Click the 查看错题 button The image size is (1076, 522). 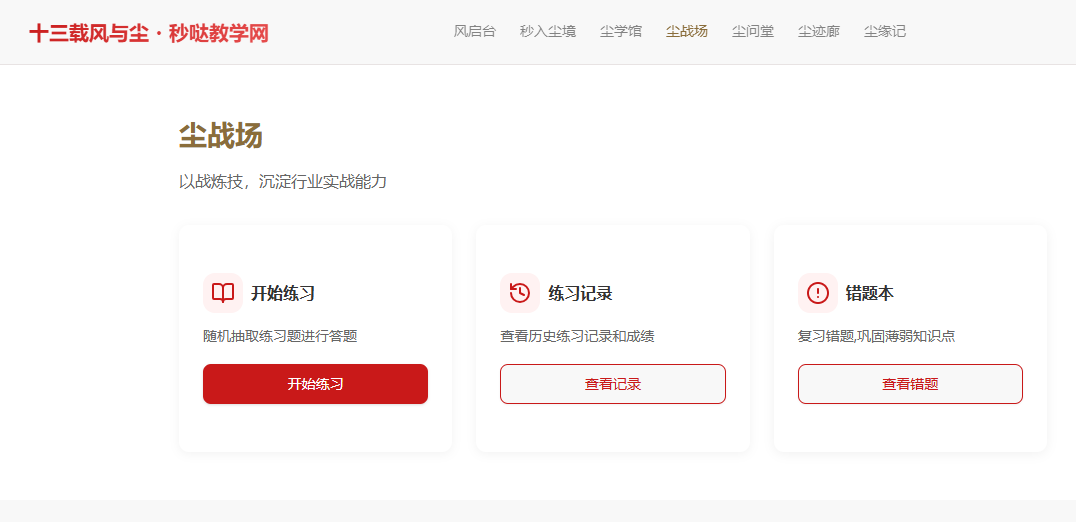click(910, 384)
